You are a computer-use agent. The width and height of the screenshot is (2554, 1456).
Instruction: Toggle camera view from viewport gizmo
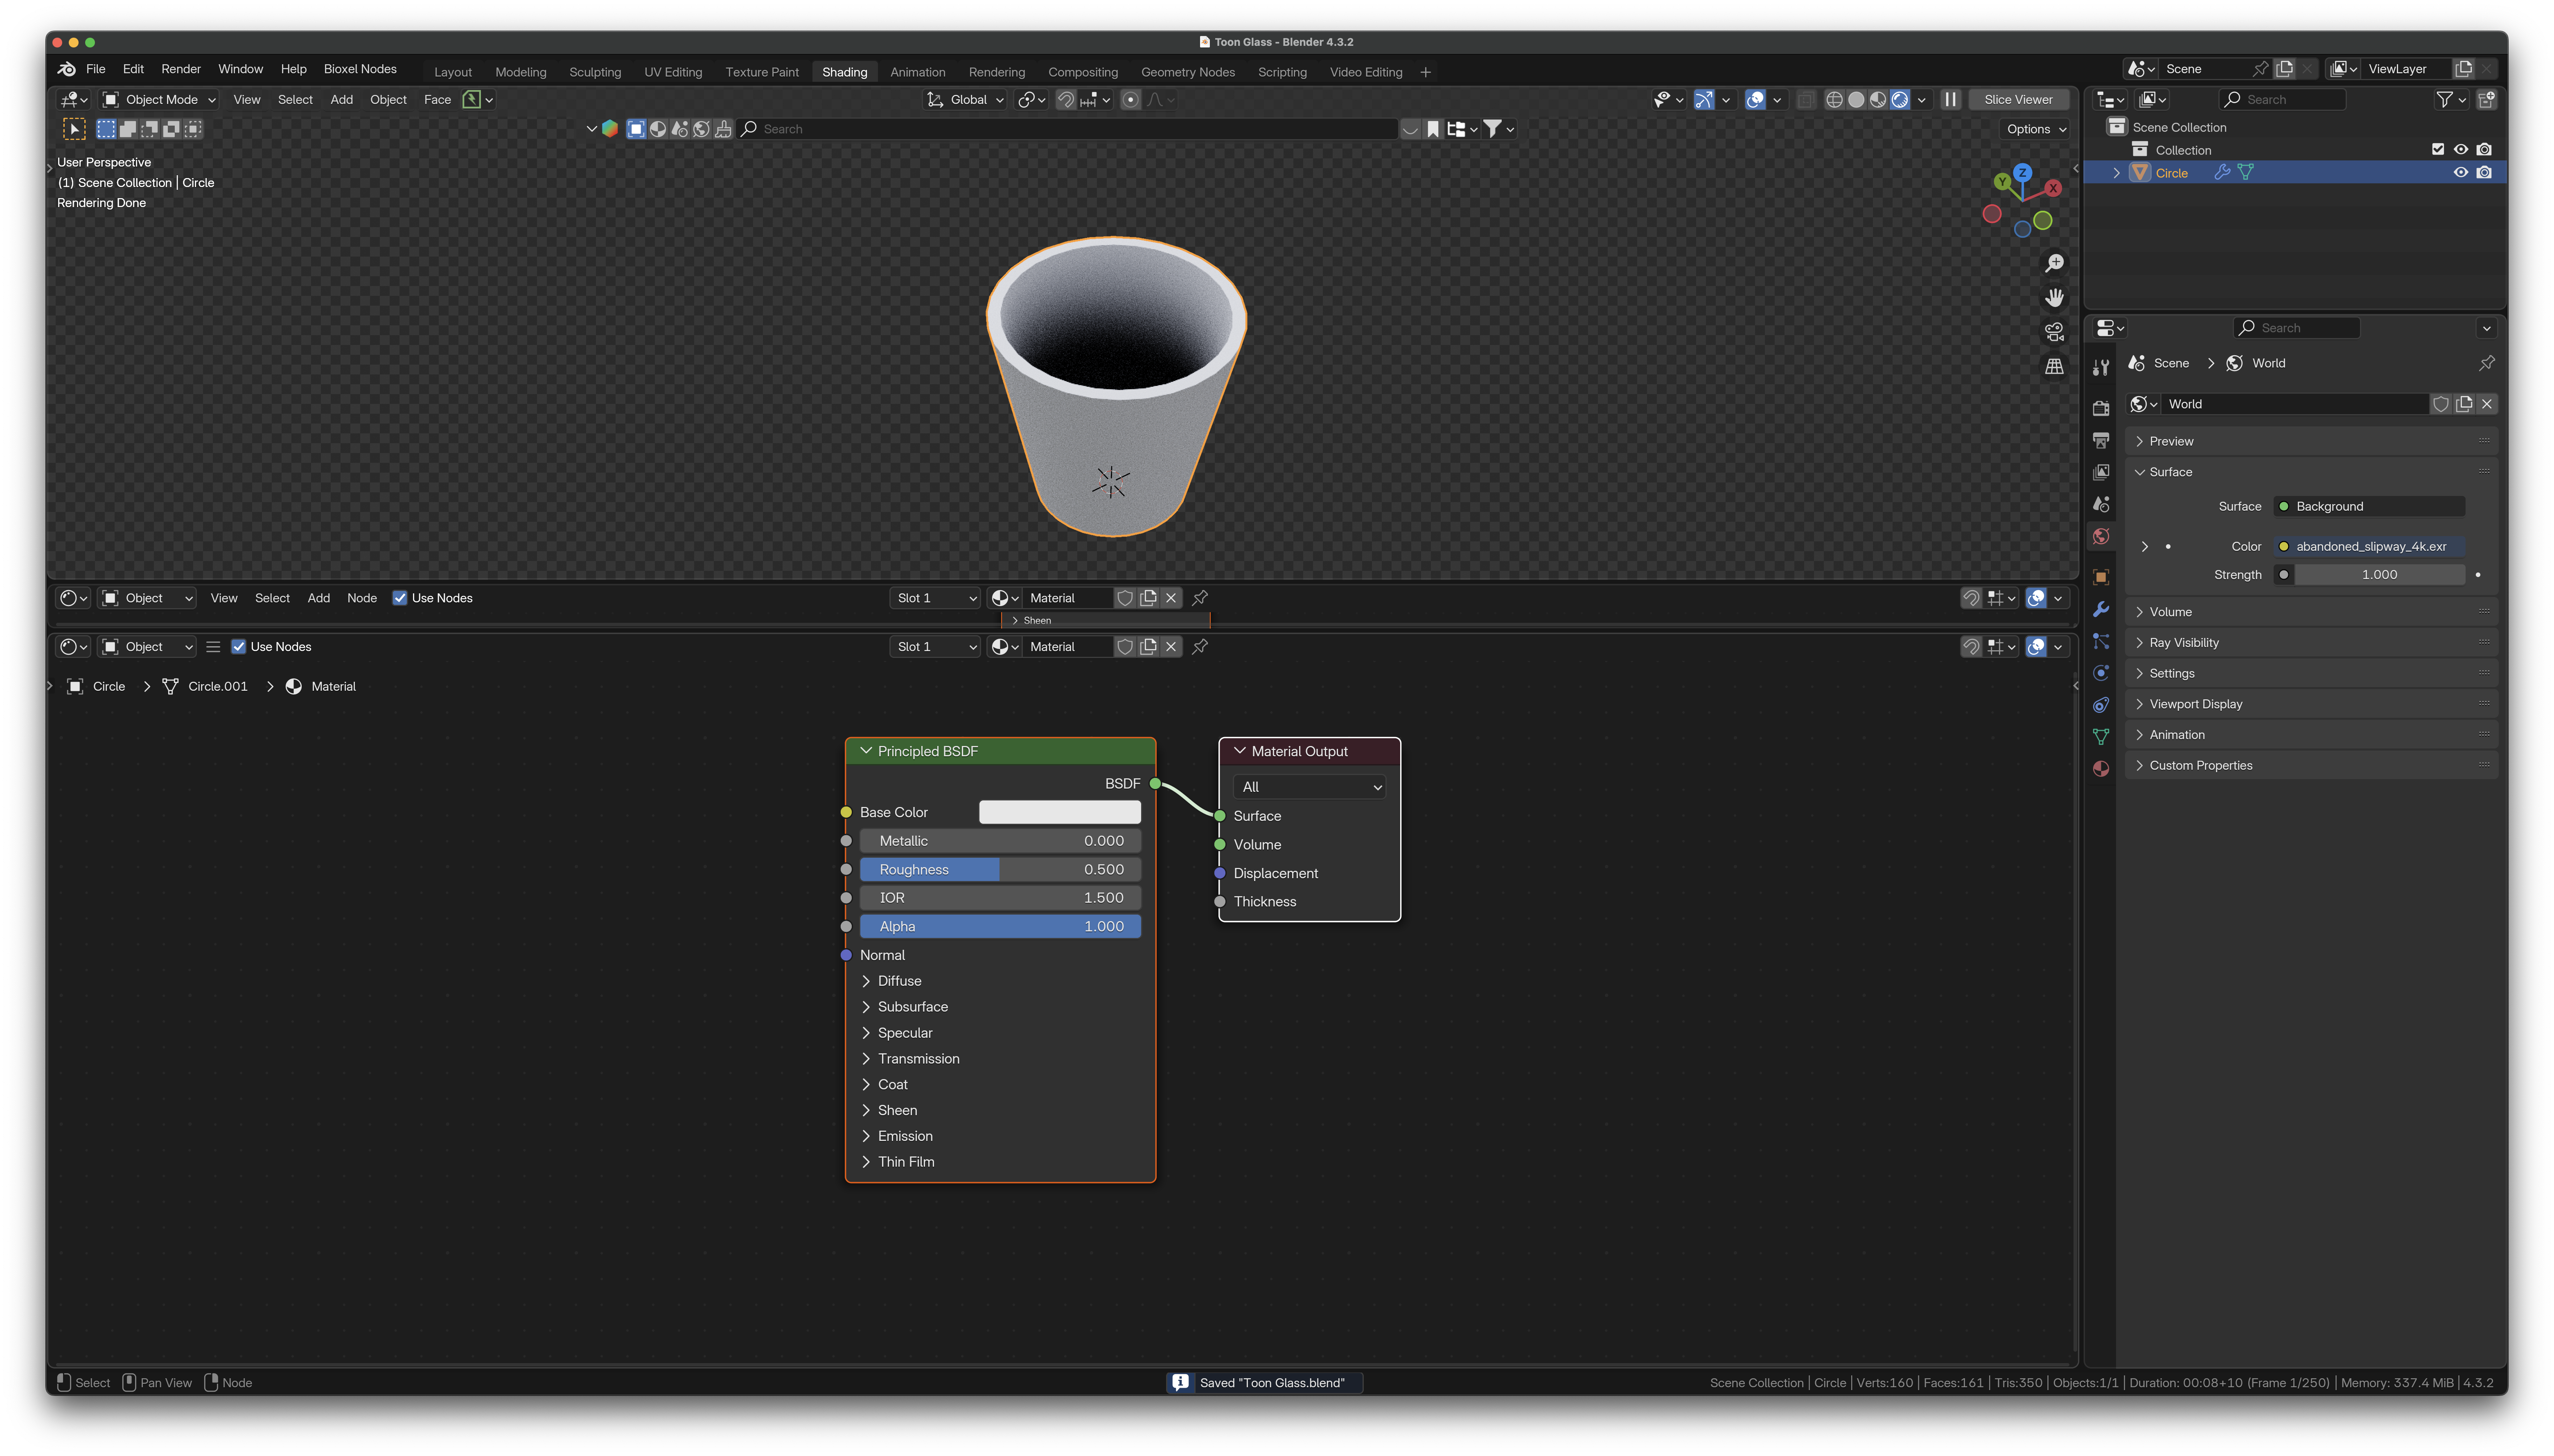click(x=2054, y=332)
